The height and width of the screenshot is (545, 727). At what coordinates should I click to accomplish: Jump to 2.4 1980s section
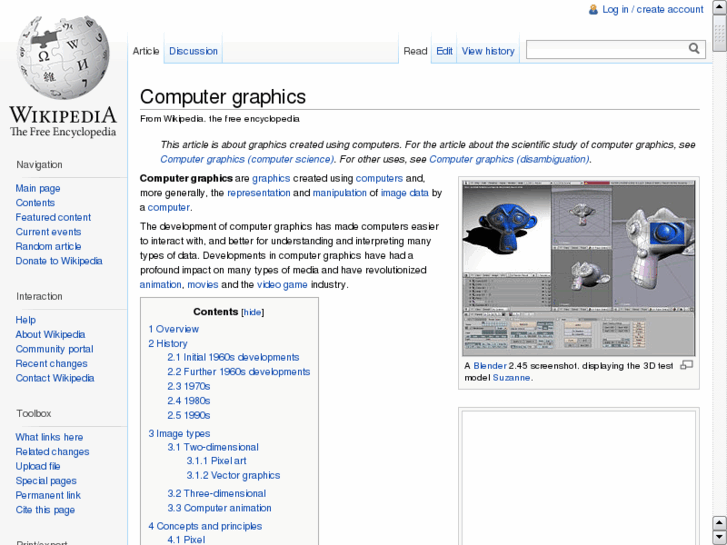point(189,400)
